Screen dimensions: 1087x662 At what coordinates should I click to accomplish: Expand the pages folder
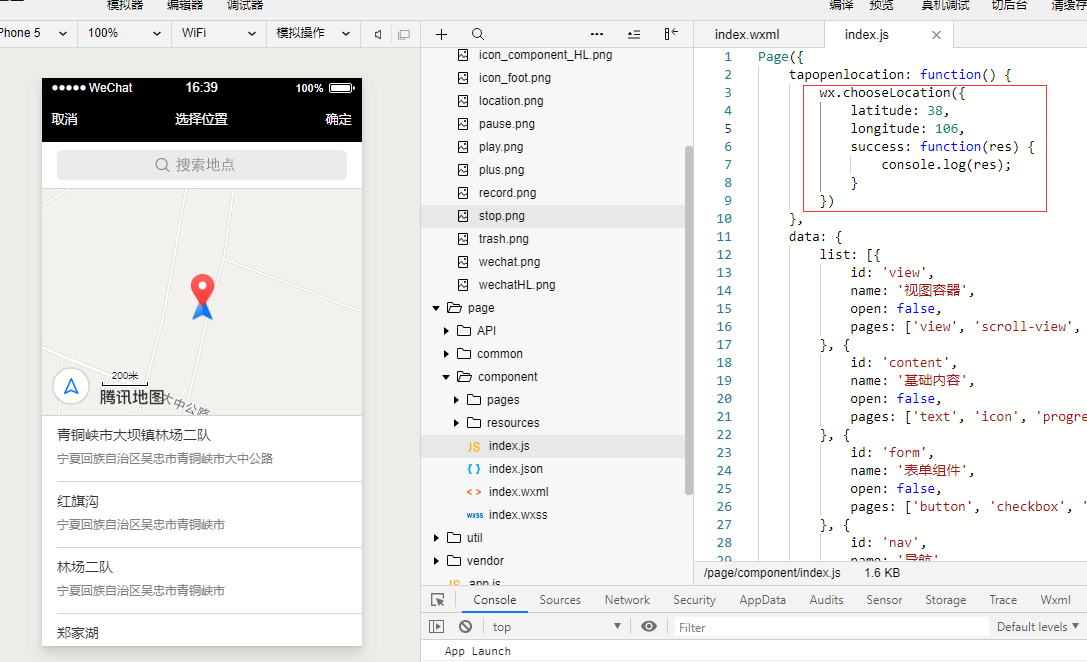click(456, 400)
